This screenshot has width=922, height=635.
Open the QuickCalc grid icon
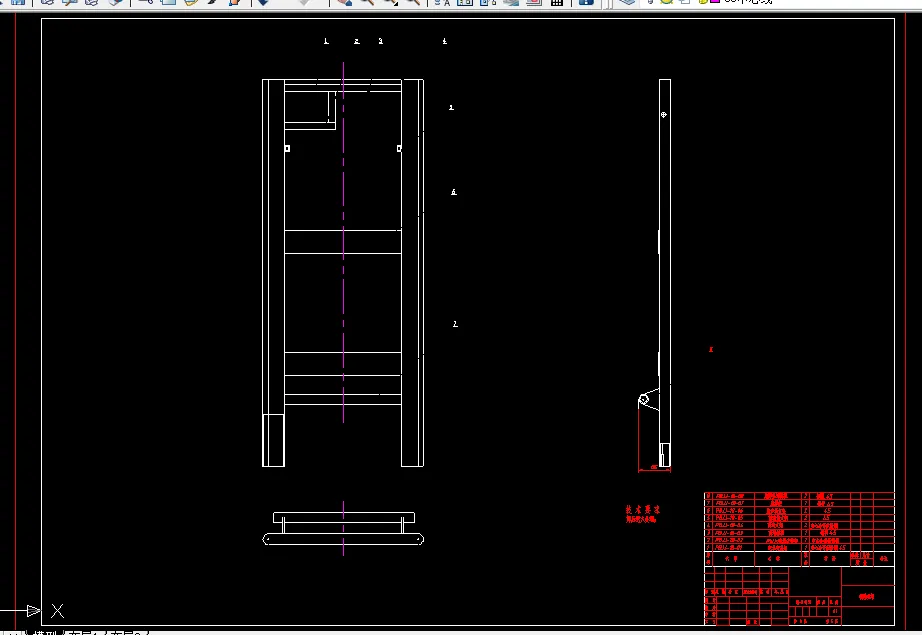(x=556, y=2)
